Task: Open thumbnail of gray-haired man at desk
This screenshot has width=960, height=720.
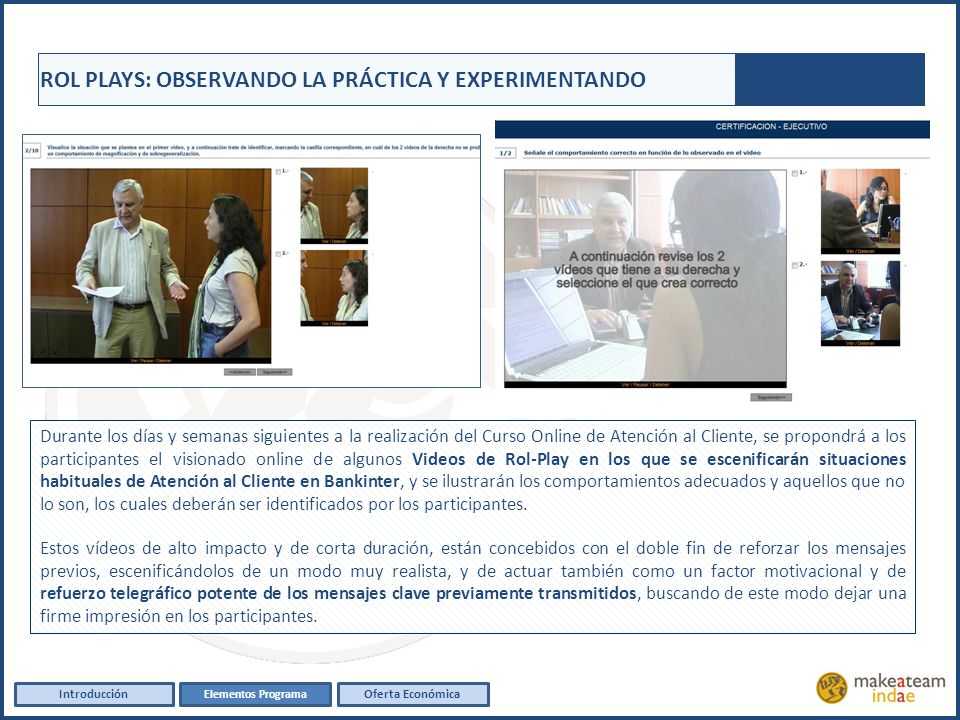Action: [860, 301]
